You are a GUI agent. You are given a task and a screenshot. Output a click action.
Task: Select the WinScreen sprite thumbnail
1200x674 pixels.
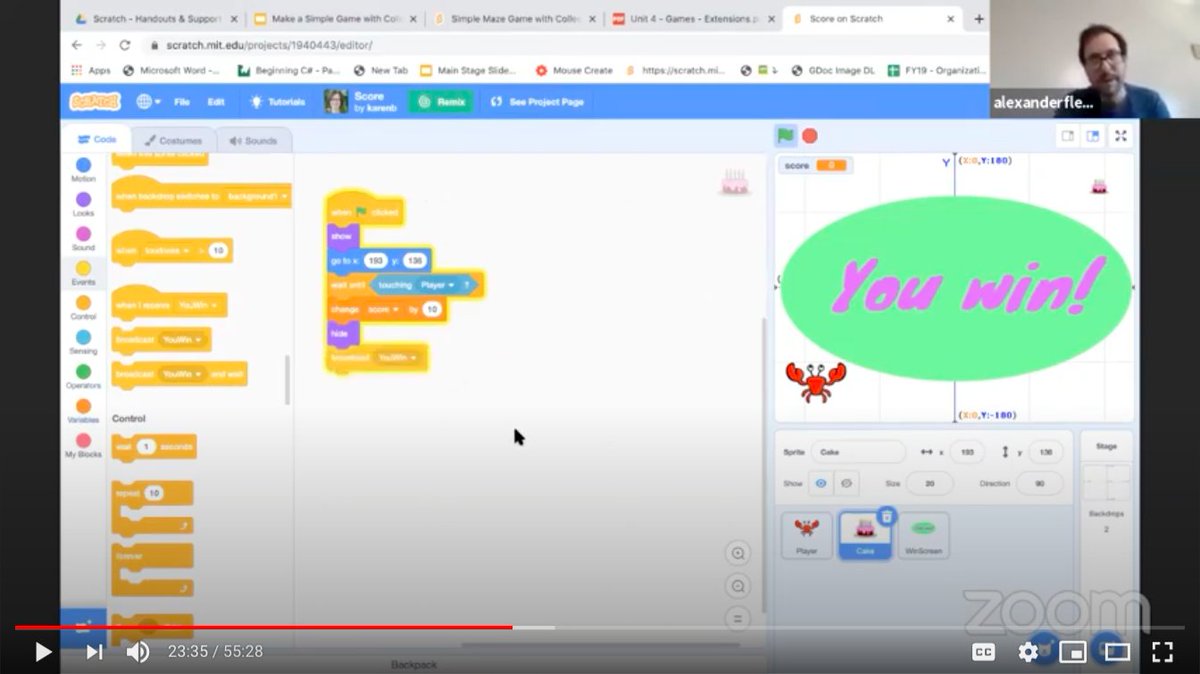coord(924,535)
